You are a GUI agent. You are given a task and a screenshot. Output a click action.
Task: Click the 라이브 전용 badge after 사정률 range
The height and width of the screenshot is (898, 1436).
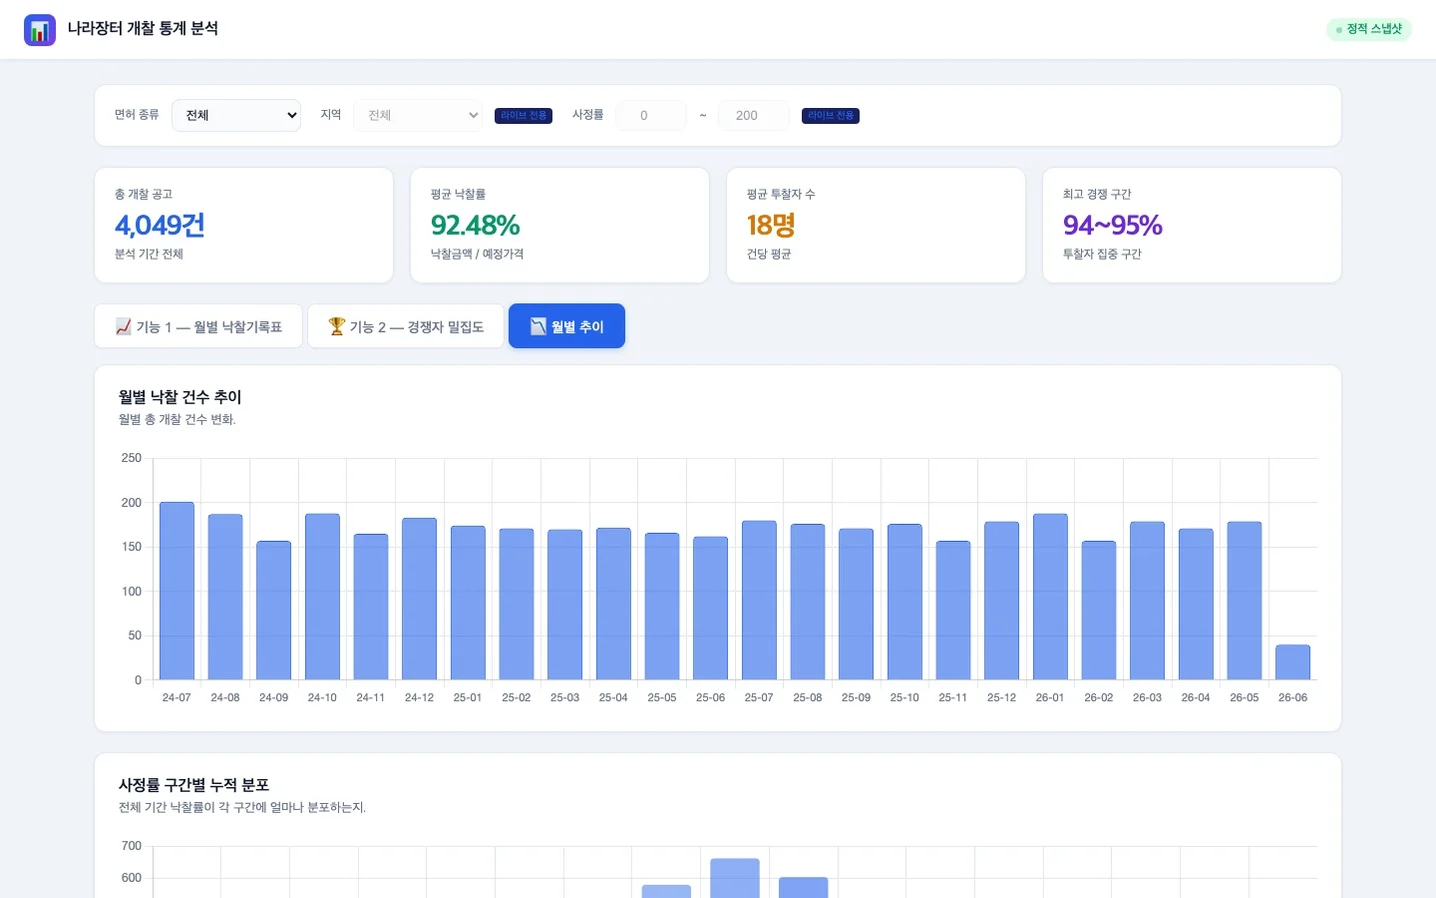831,116
